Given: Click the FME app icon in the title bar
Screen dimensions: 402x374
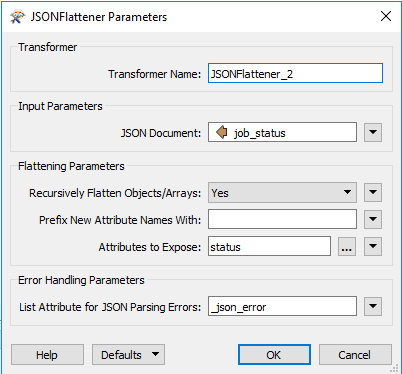Looking at the screenshot, I should pyautogui.click(x=18, y=17).
